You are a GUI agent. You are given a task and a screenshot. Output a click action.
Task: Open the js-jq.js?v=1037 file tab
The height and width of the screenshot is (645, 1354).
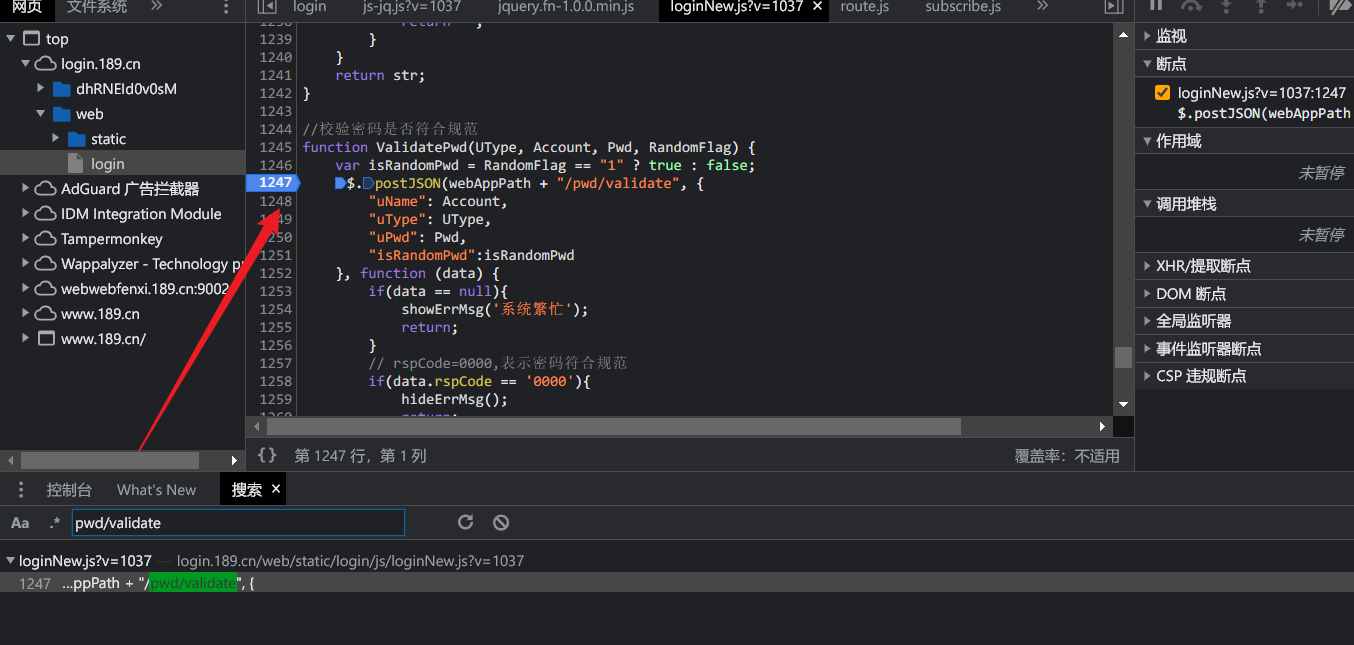tap(411, 7)
